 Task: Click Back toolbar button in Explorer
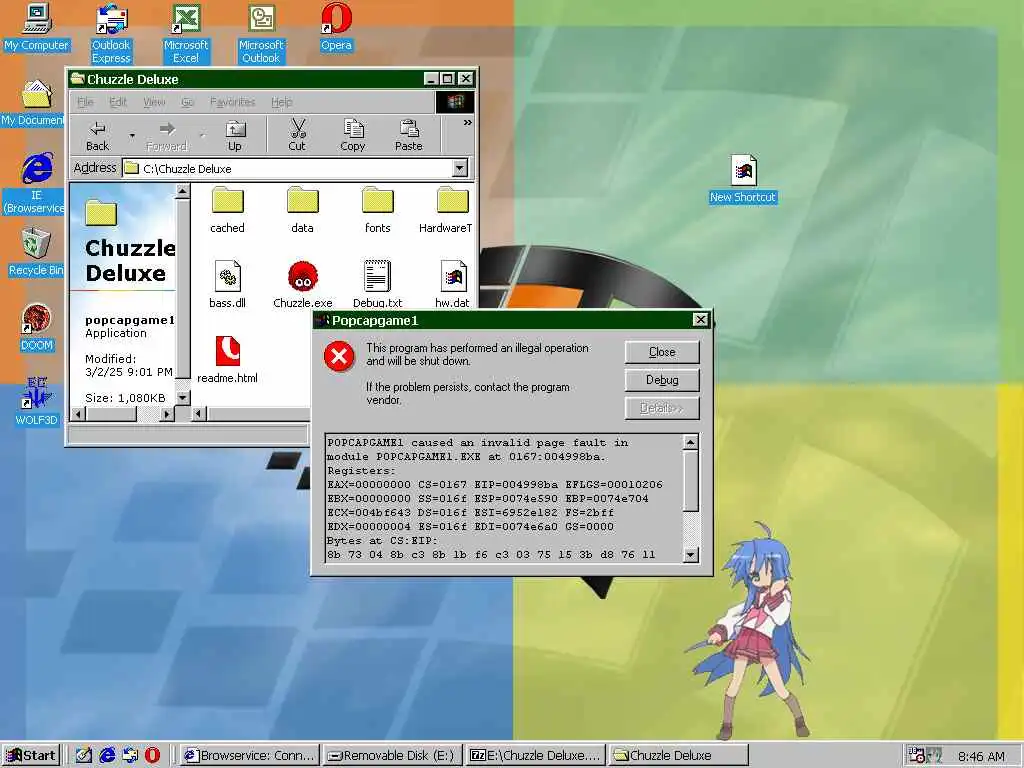coord(97,136)
